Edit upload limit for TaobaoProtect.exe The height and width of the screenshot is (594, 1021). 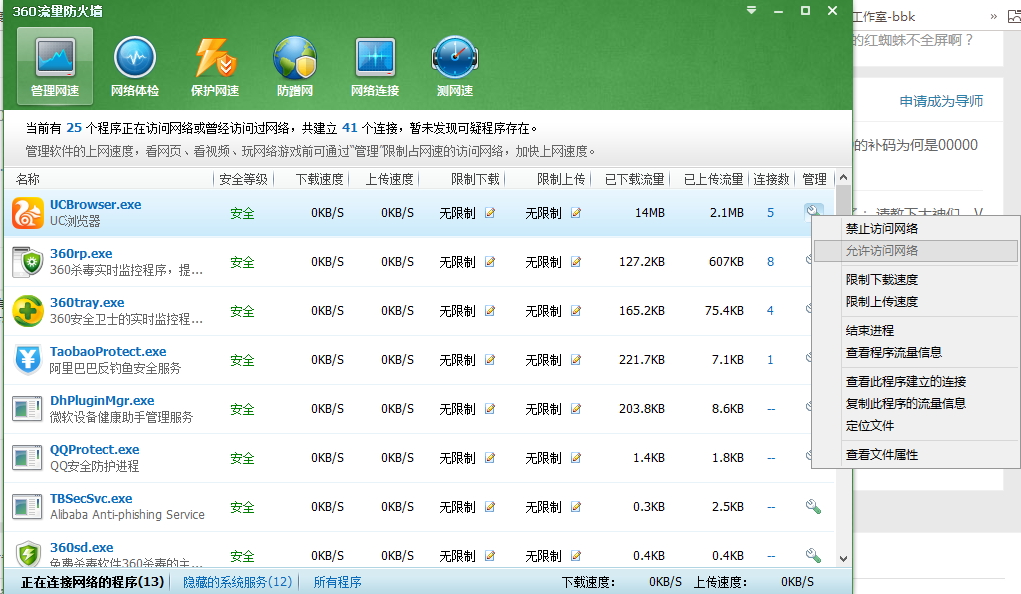click(576, 360)
